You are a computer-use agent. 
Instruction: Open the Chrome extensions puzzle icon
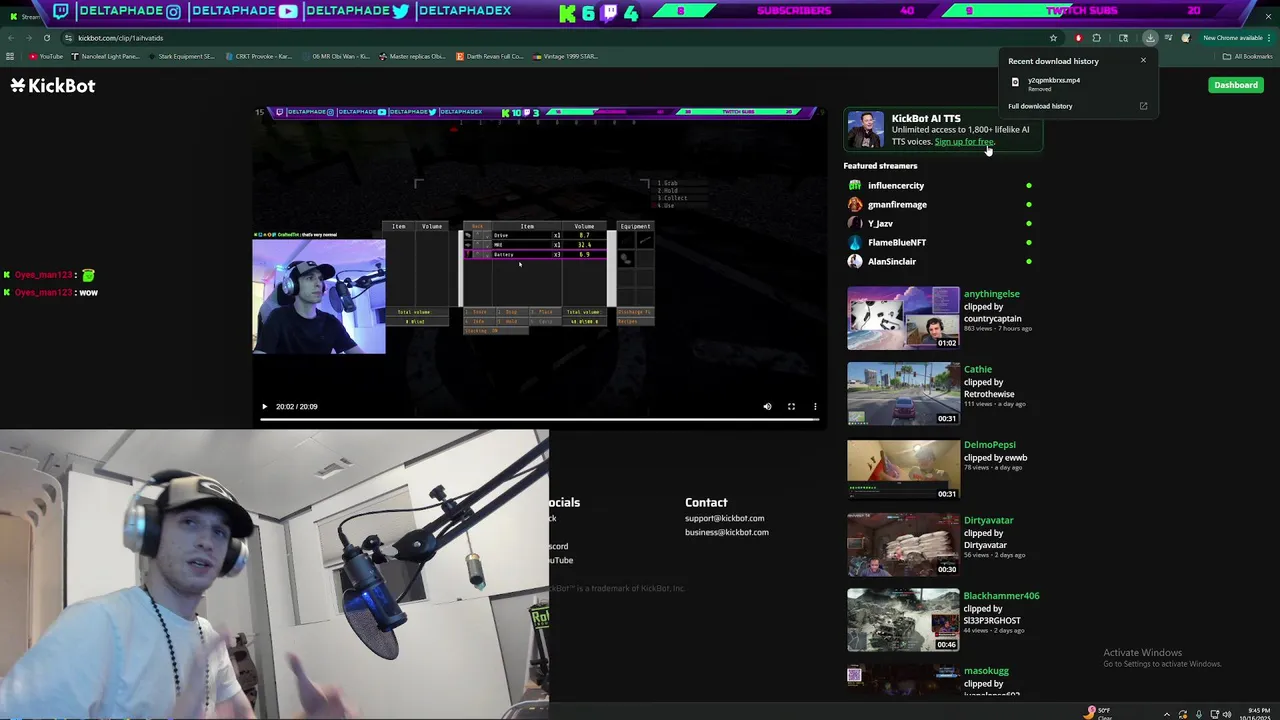click(x=1096, y=38)
